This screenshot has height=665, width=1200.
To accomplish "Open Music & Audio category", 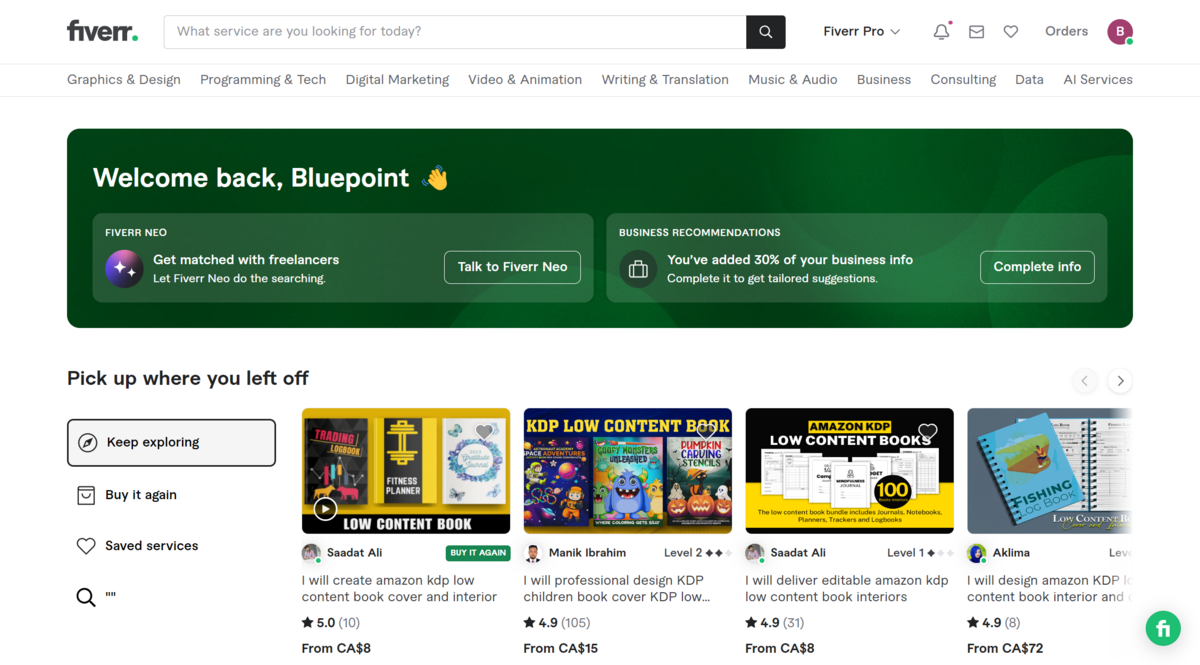I will (x=793, y=80).
